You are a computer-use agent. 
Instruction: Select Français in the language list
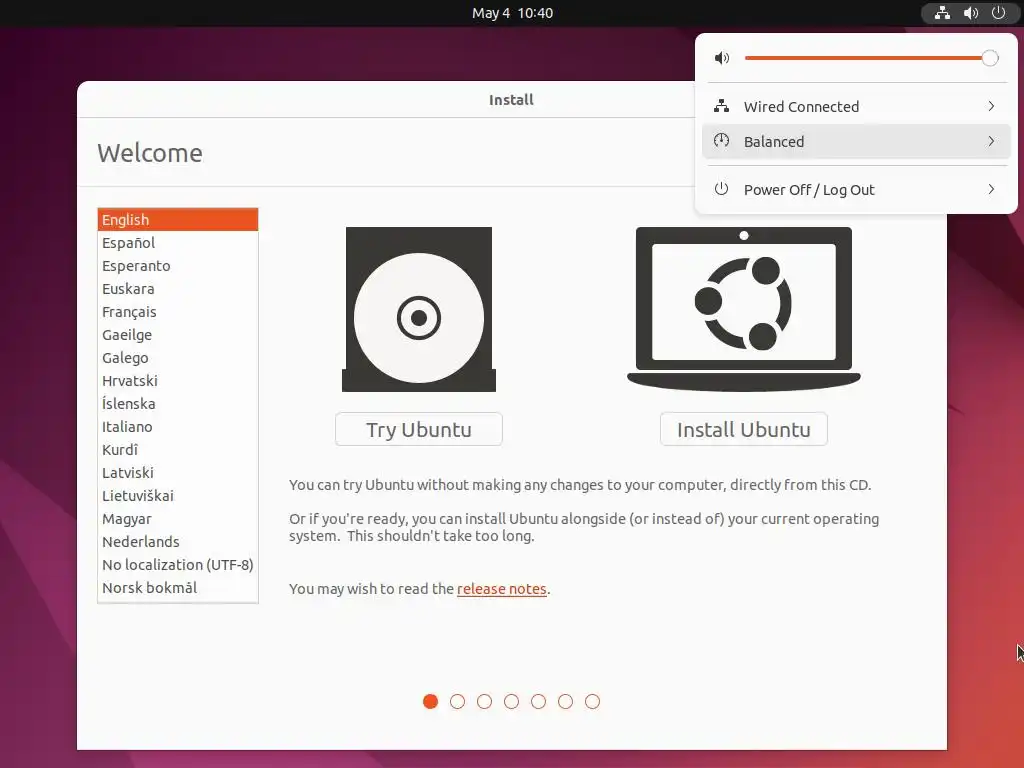(x=178, y=312)
